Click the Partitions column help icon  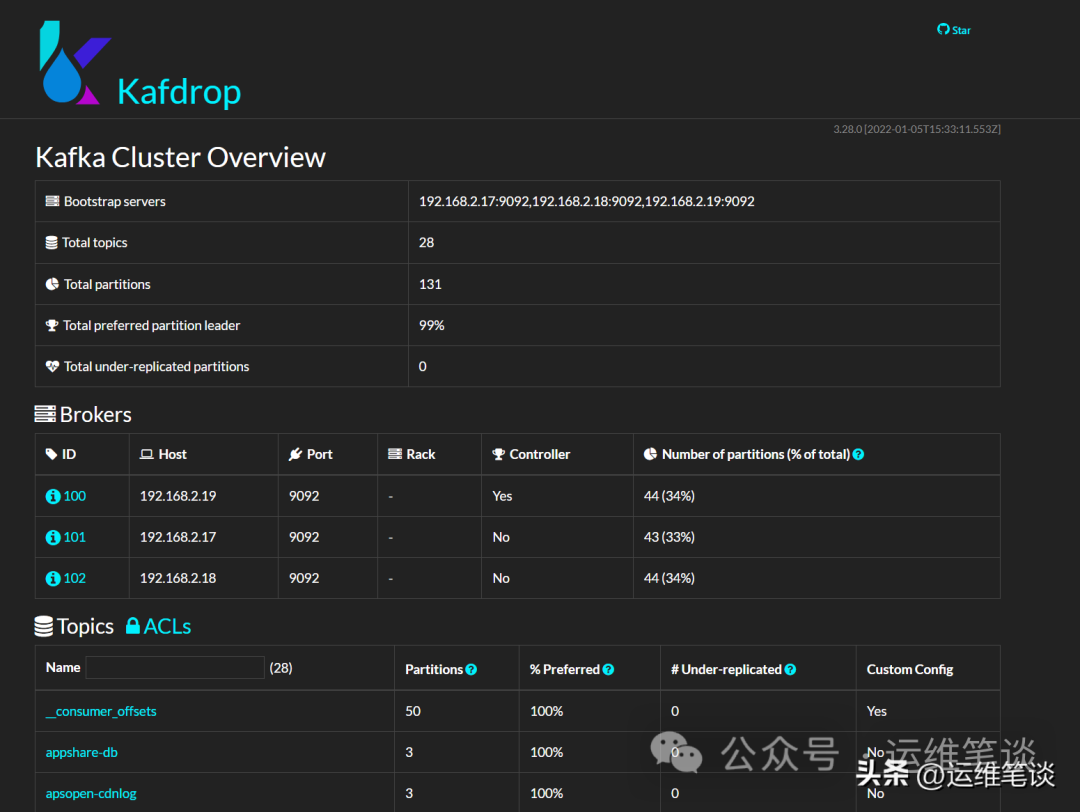click(x=470, y=668)
